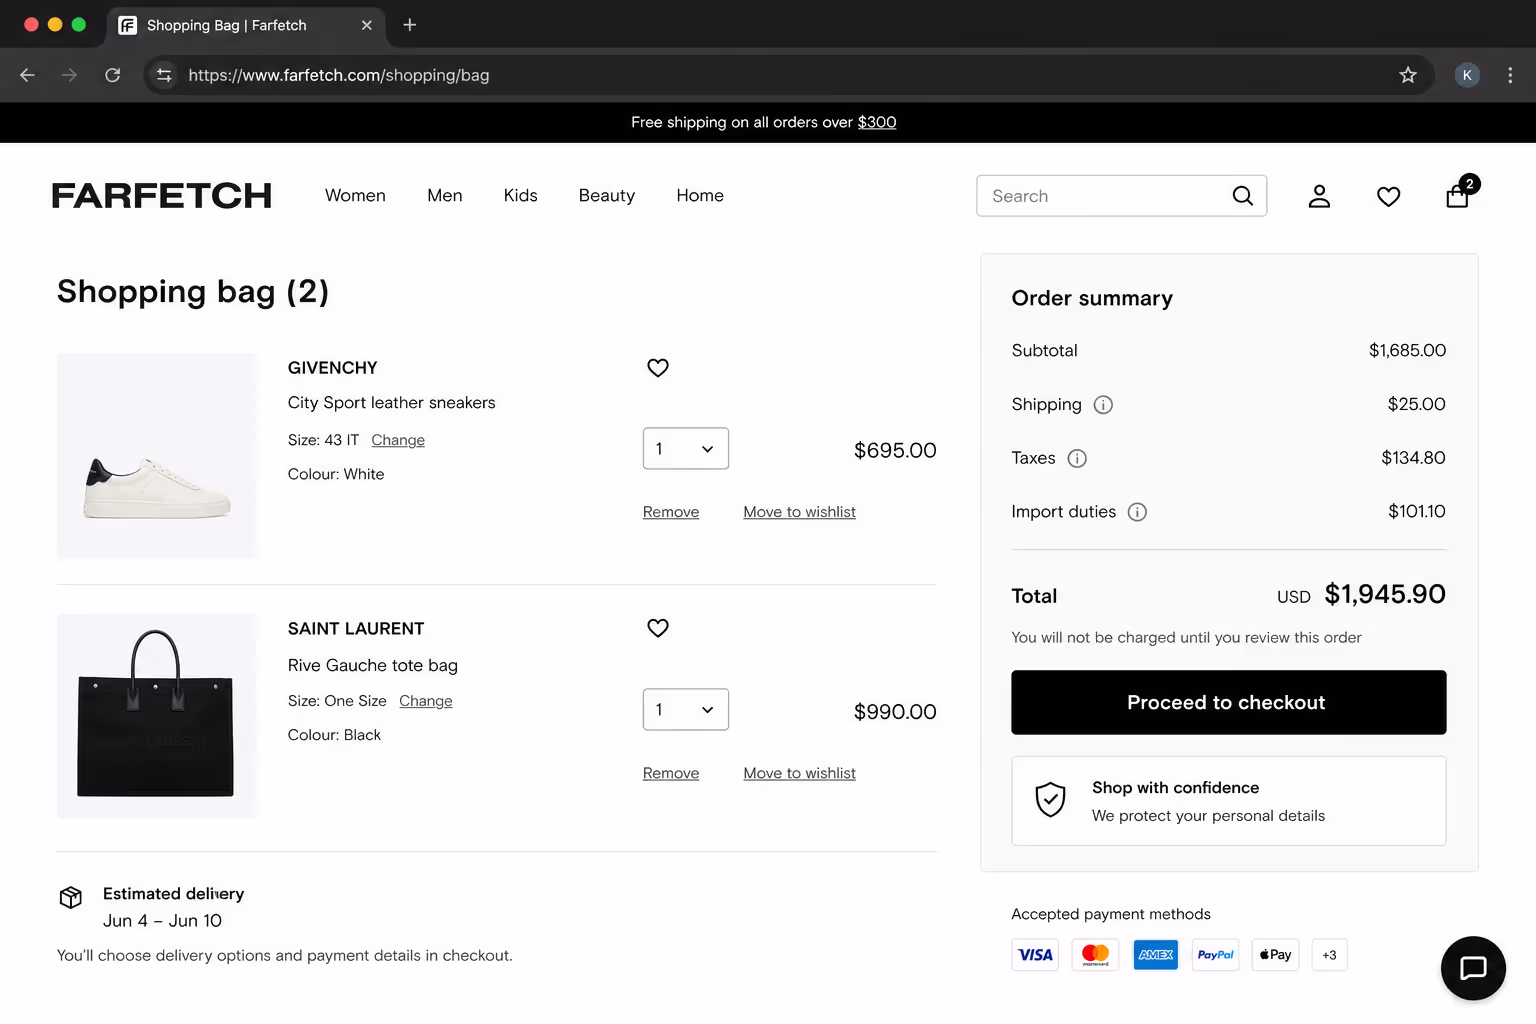Click the $1,945.90 total amount
1536x1024 pixels.
tap(1385, 594)
